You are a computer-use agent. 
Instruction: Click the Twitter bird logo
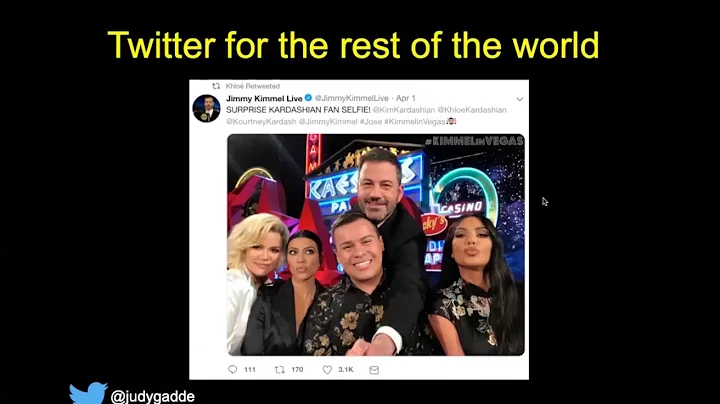88,393
